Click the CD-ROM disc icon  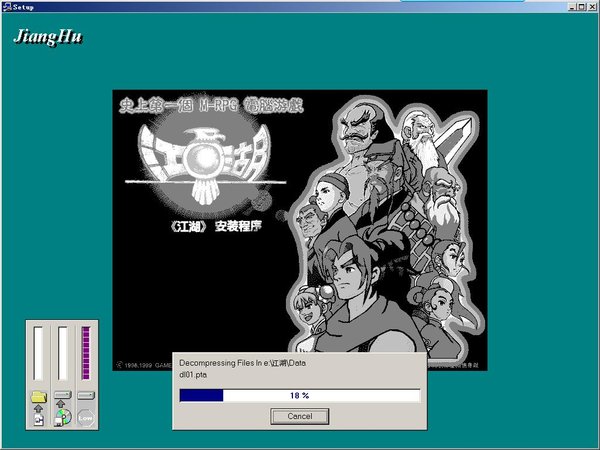[64, 417]
